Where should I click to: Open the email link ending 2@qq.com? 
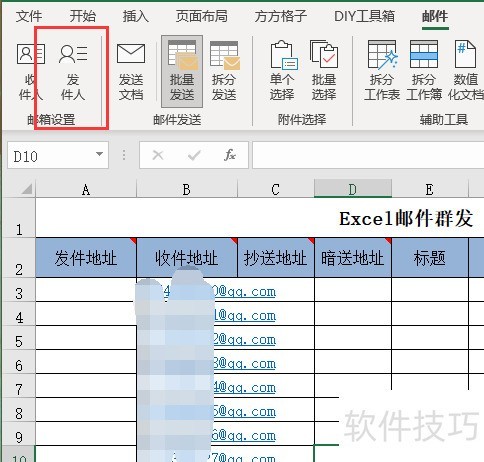point(245,340)
